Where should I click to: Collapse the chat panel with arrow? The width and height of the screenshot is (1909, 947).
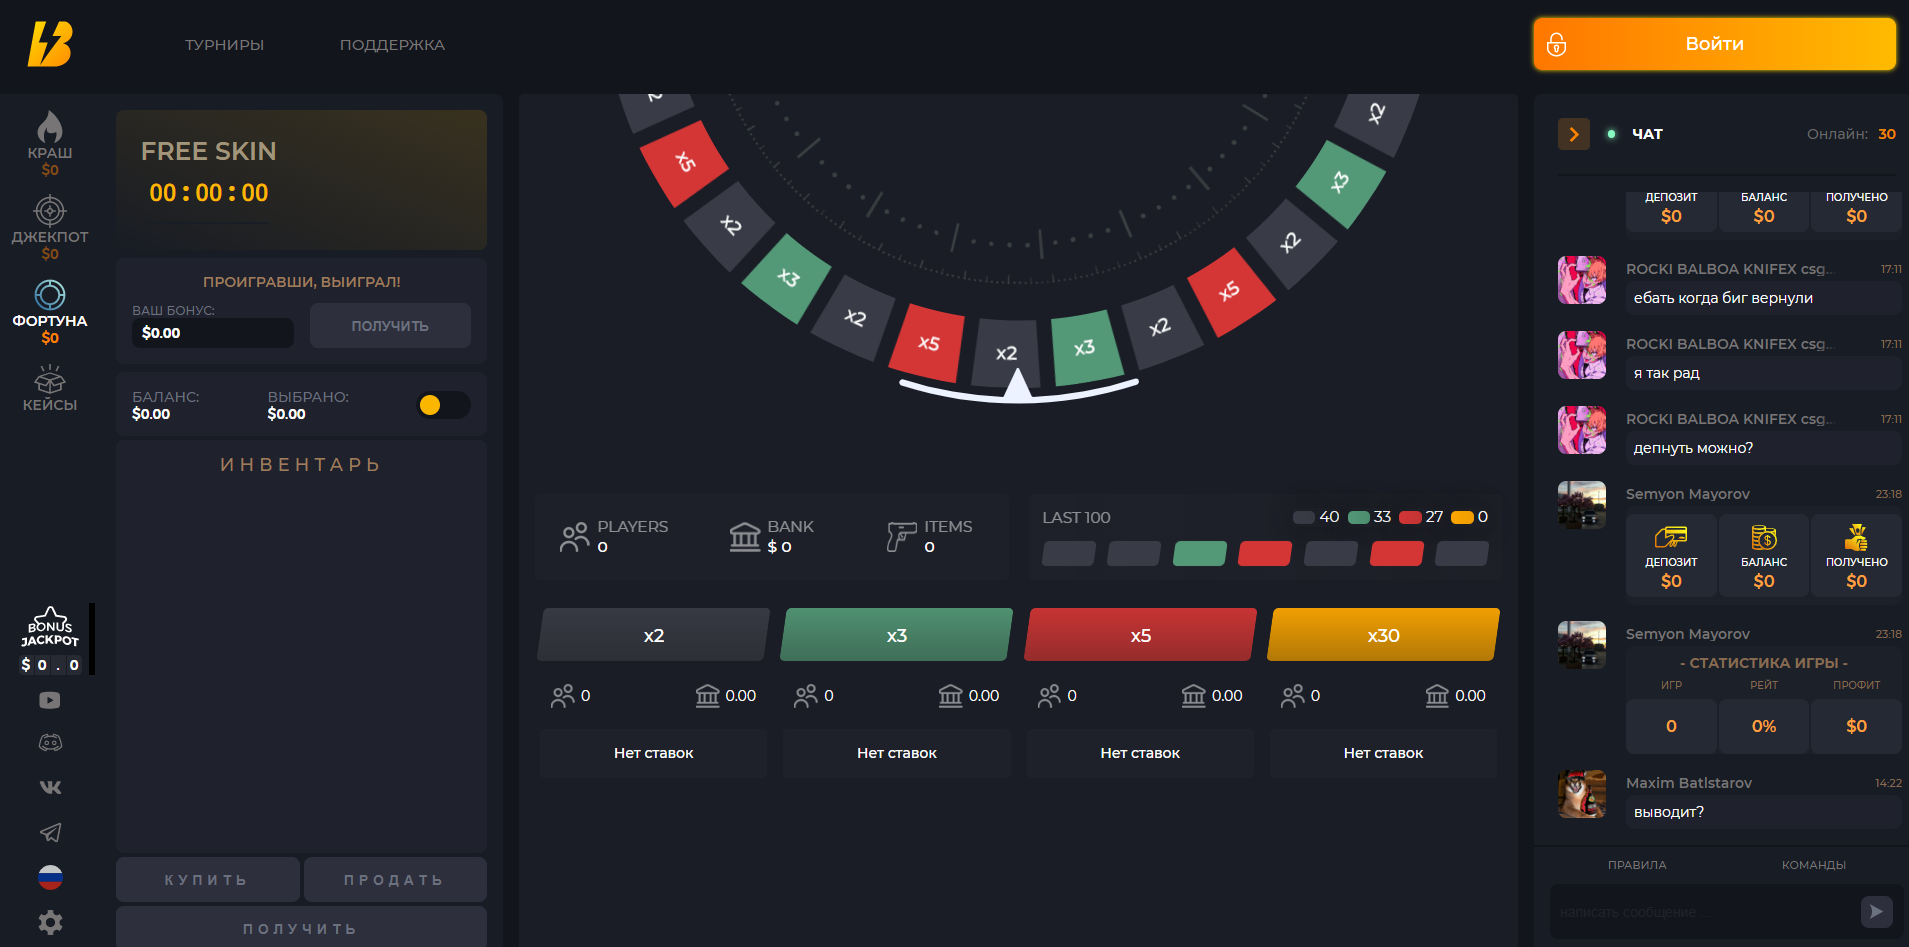point(1573,134)
